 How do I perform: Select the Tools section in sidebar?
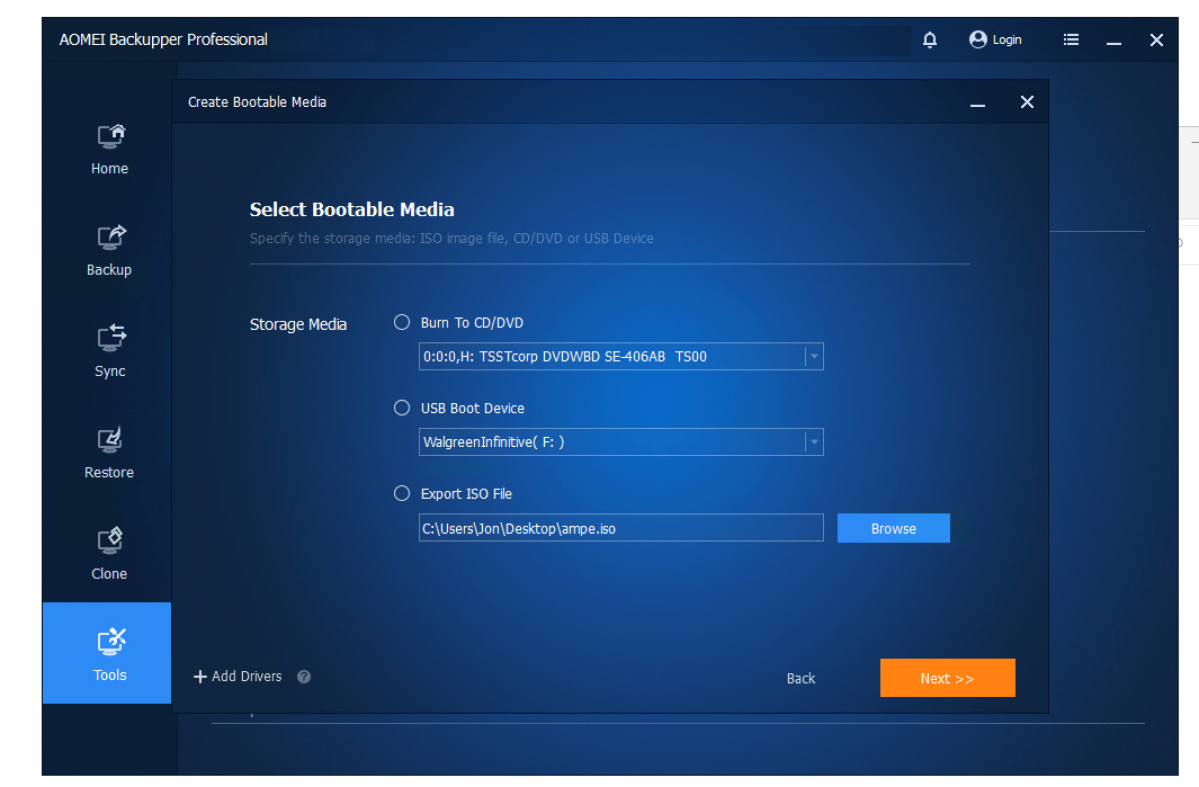tap(107, 652)
